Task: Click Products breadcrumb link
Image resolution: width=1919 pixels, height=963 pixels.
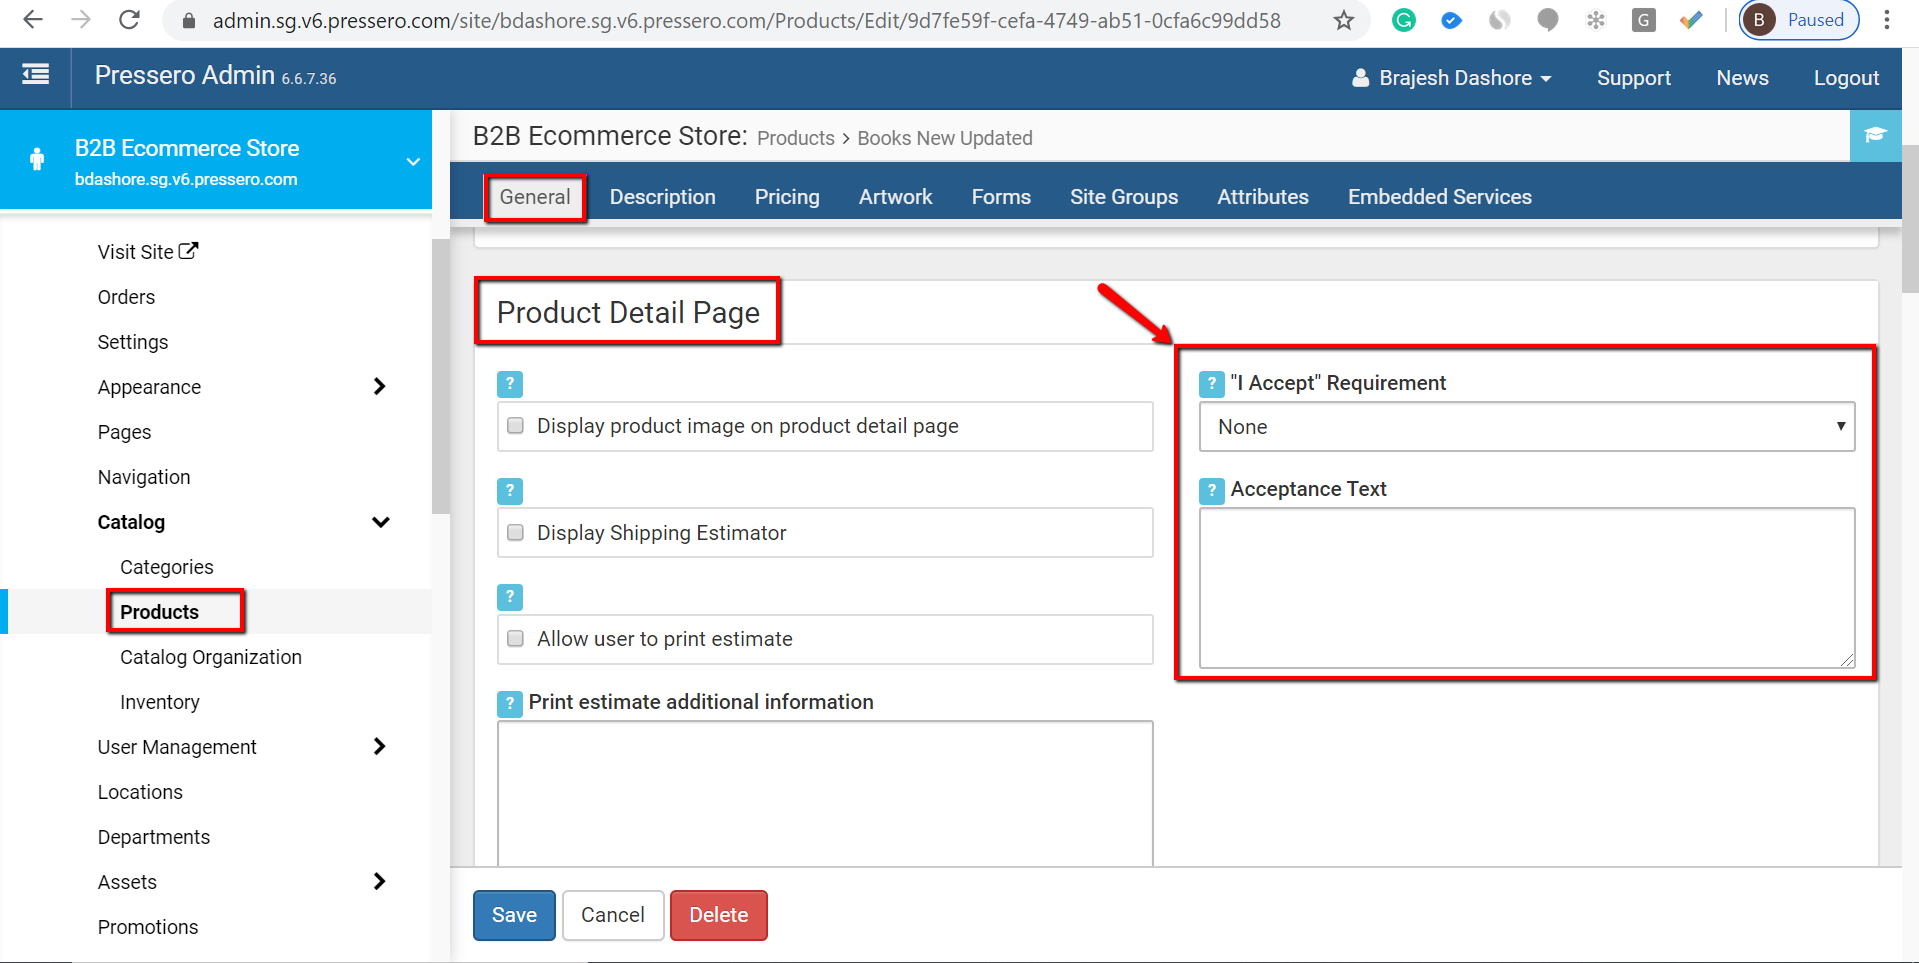Action: [x=796, y=138]
